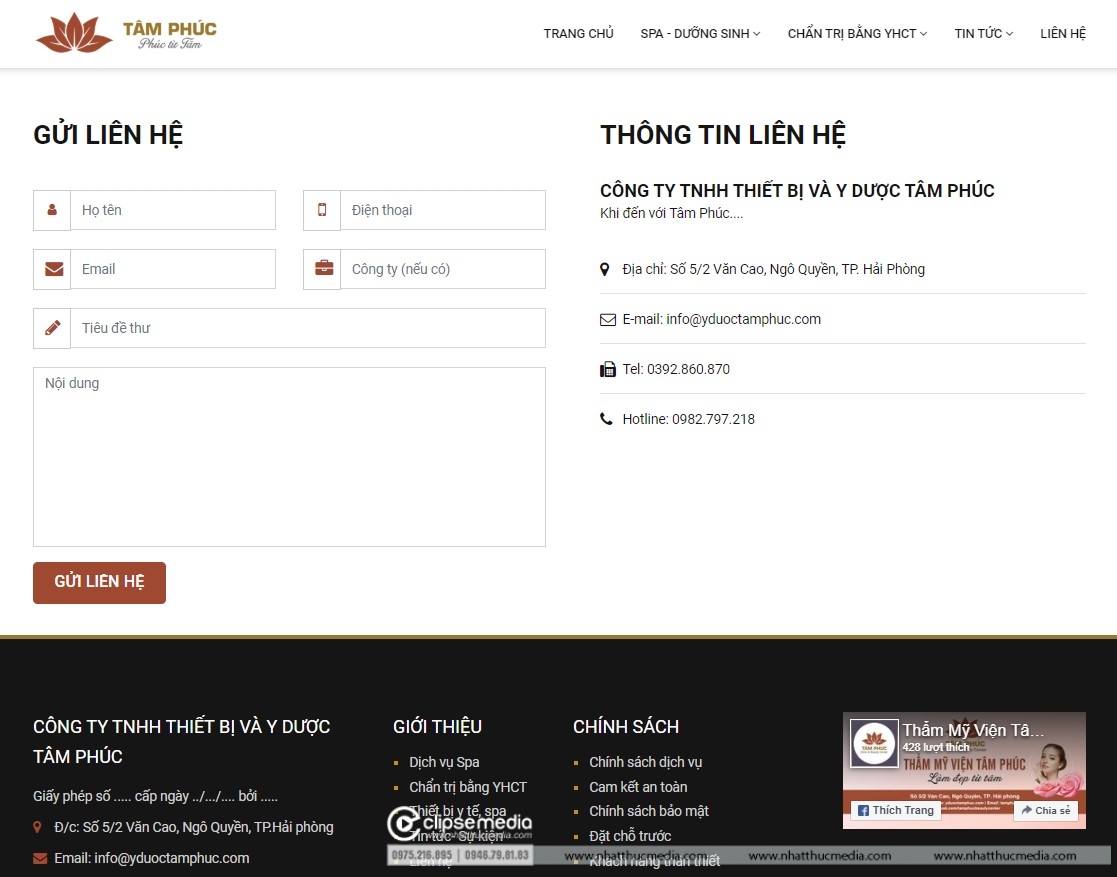Click the handset icon next to Hotline number
Image resolution: width=1117 pixels, height=877 pixels.
[x=607, y=419]
